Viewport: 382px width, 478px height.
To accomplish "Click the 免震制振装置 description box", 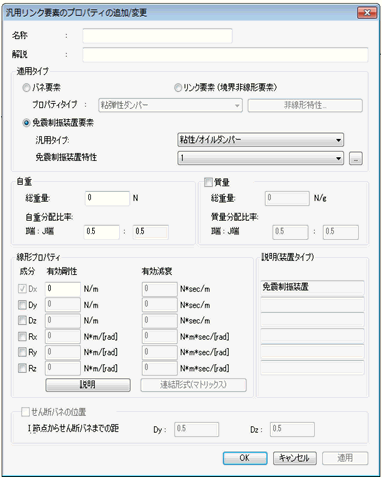I will click(312, 287).
